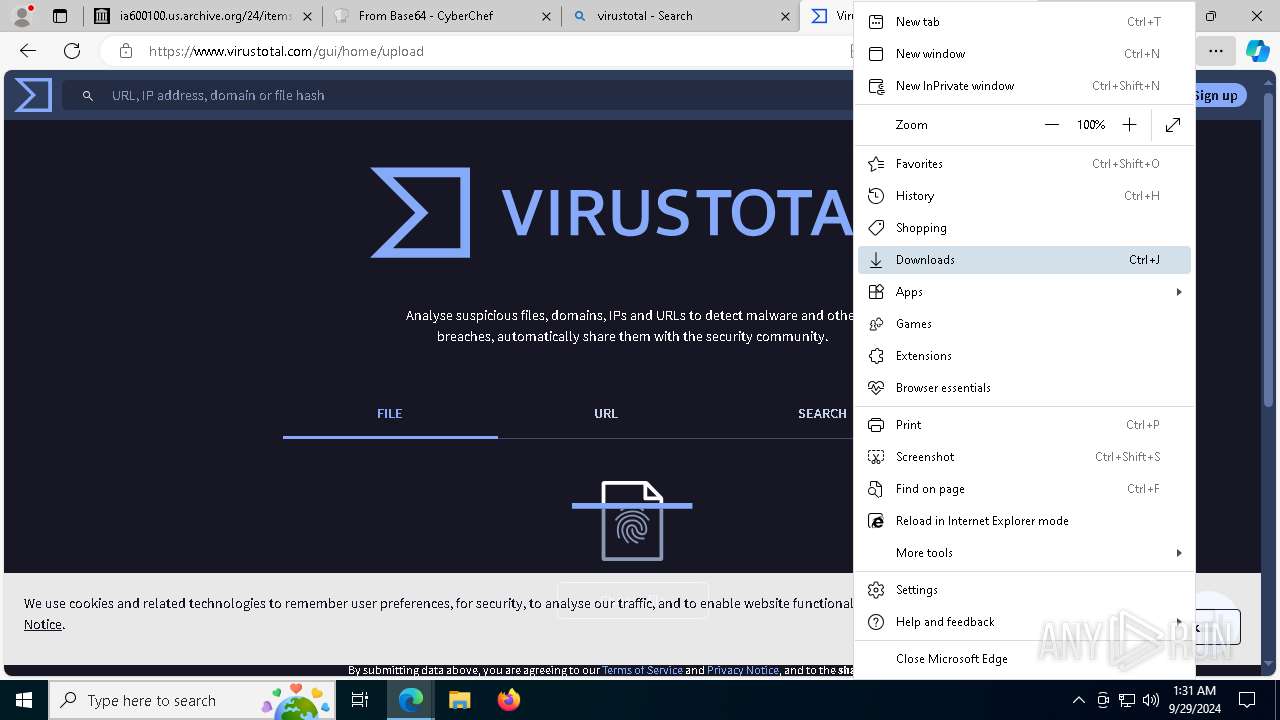Viewport: 1280px width, 720px height.
Task: Open the notification center icon
Action: (1247, 700)
